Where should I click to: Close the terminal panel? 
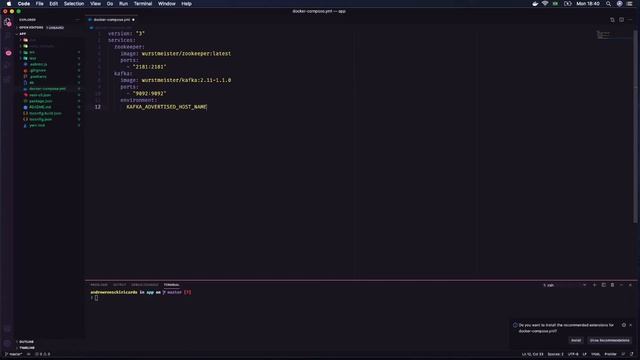[630, 285]
